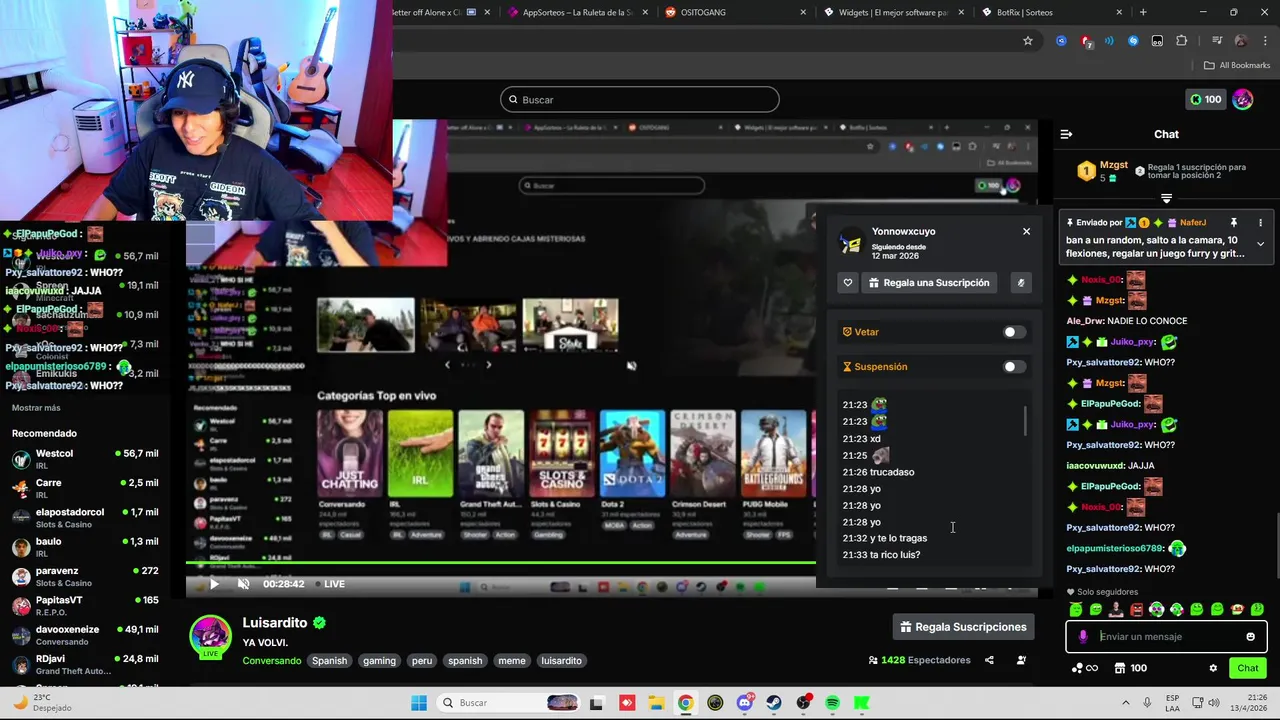
Task: Select the meme tag
Action: point(512,661)
